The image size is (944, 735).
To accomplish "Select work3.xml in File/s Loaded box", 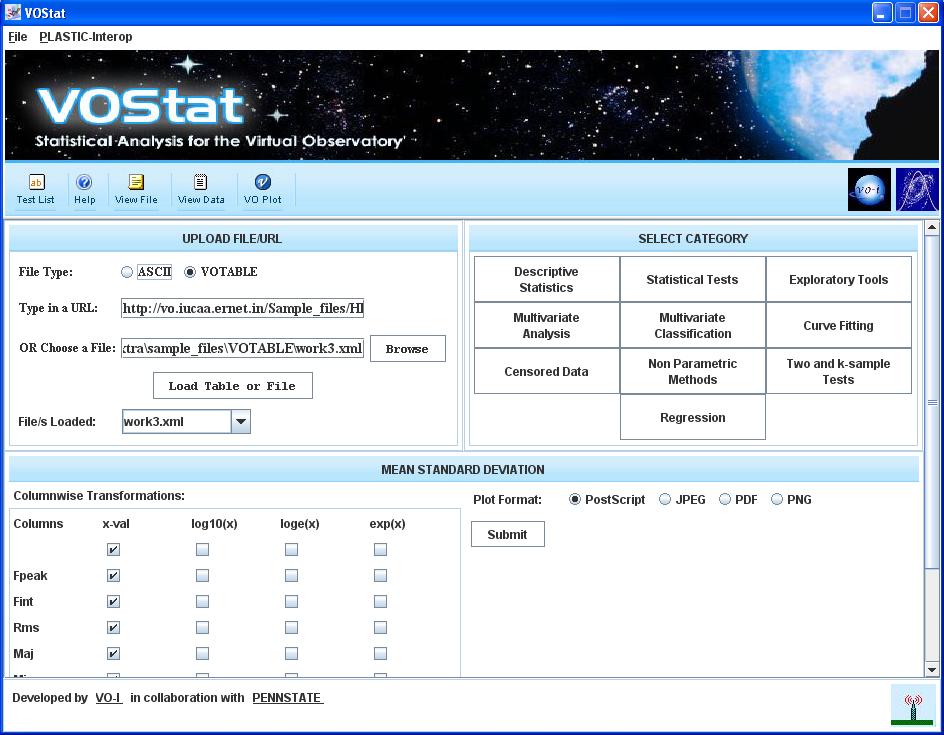I will [176, 421].
